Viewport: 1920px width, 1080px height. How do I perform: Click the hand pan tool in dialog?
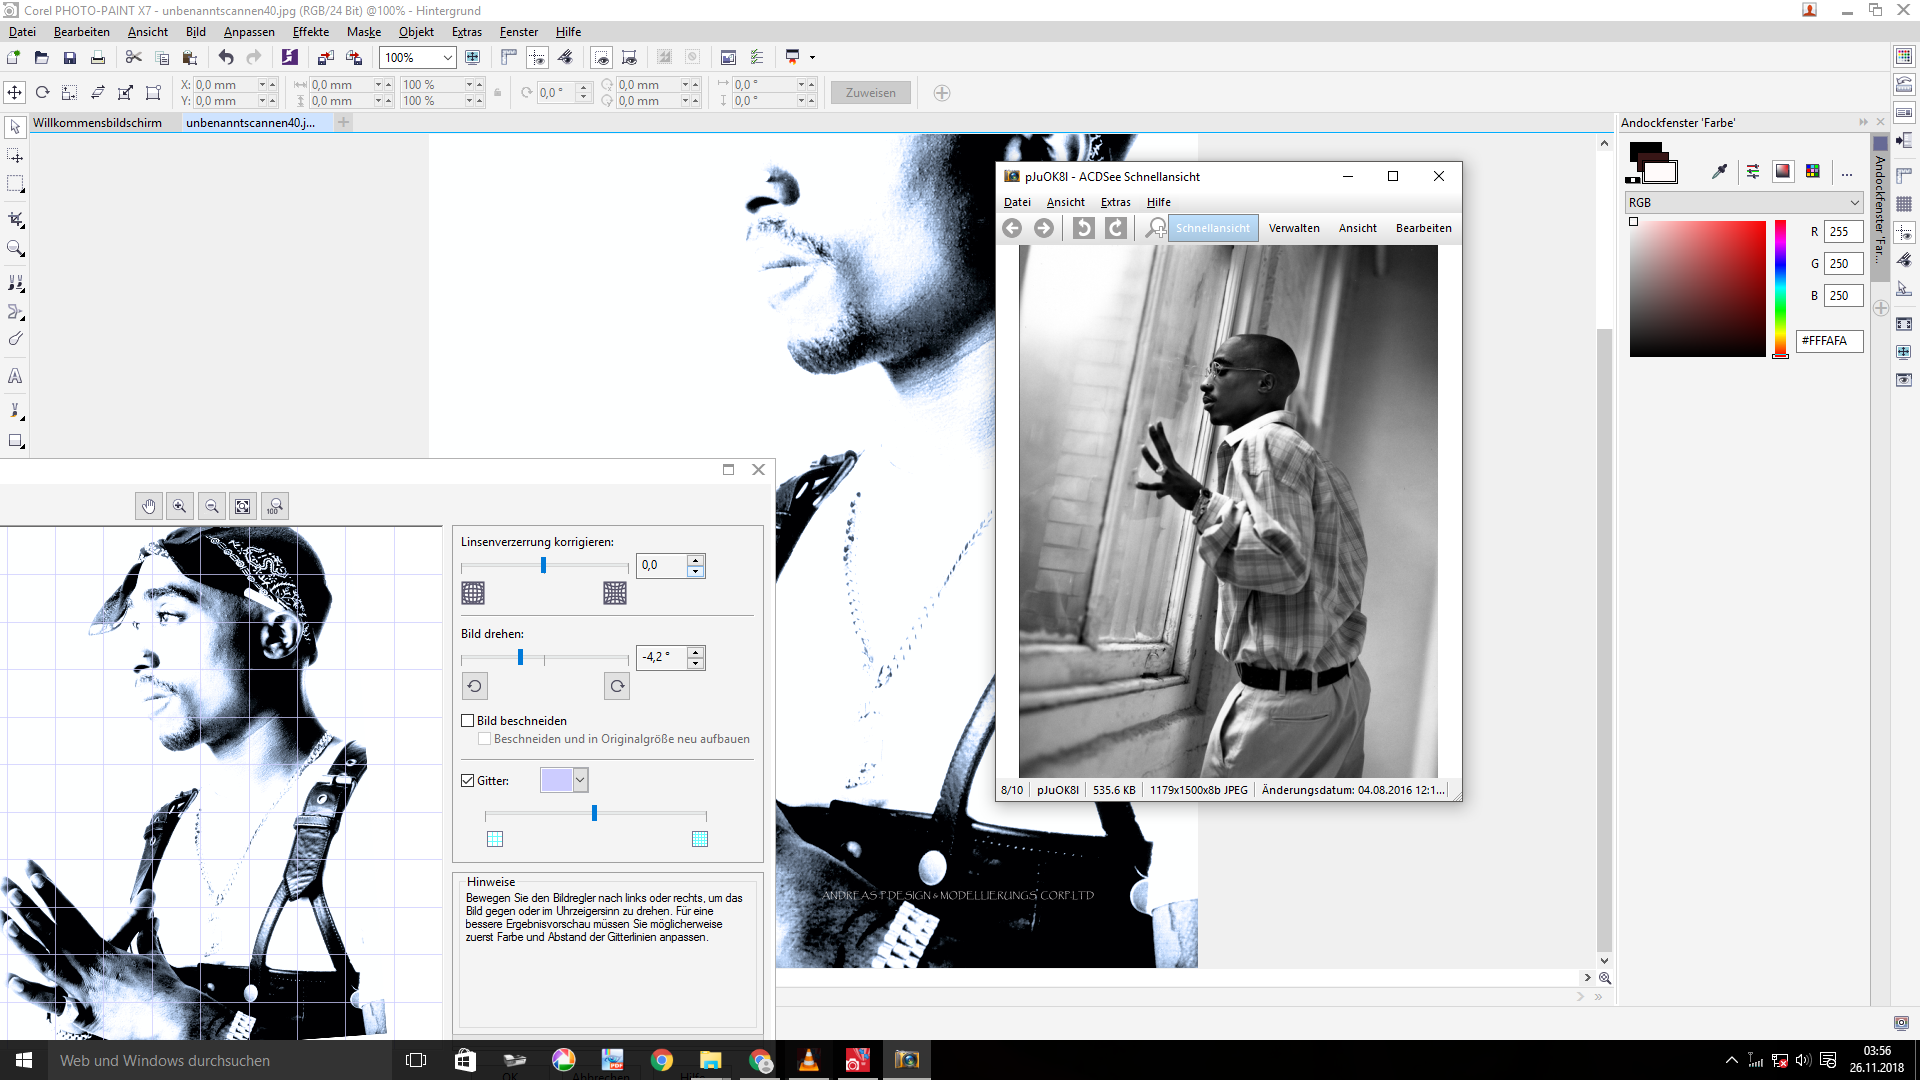tap(149, 506)
